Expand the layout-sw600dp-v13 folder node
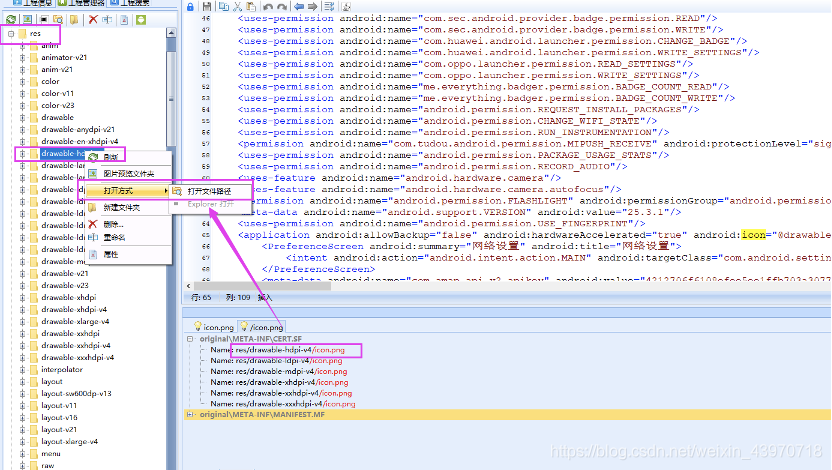Screen dimensions: 832x470 pyautogui.click(x=22, y=394)
